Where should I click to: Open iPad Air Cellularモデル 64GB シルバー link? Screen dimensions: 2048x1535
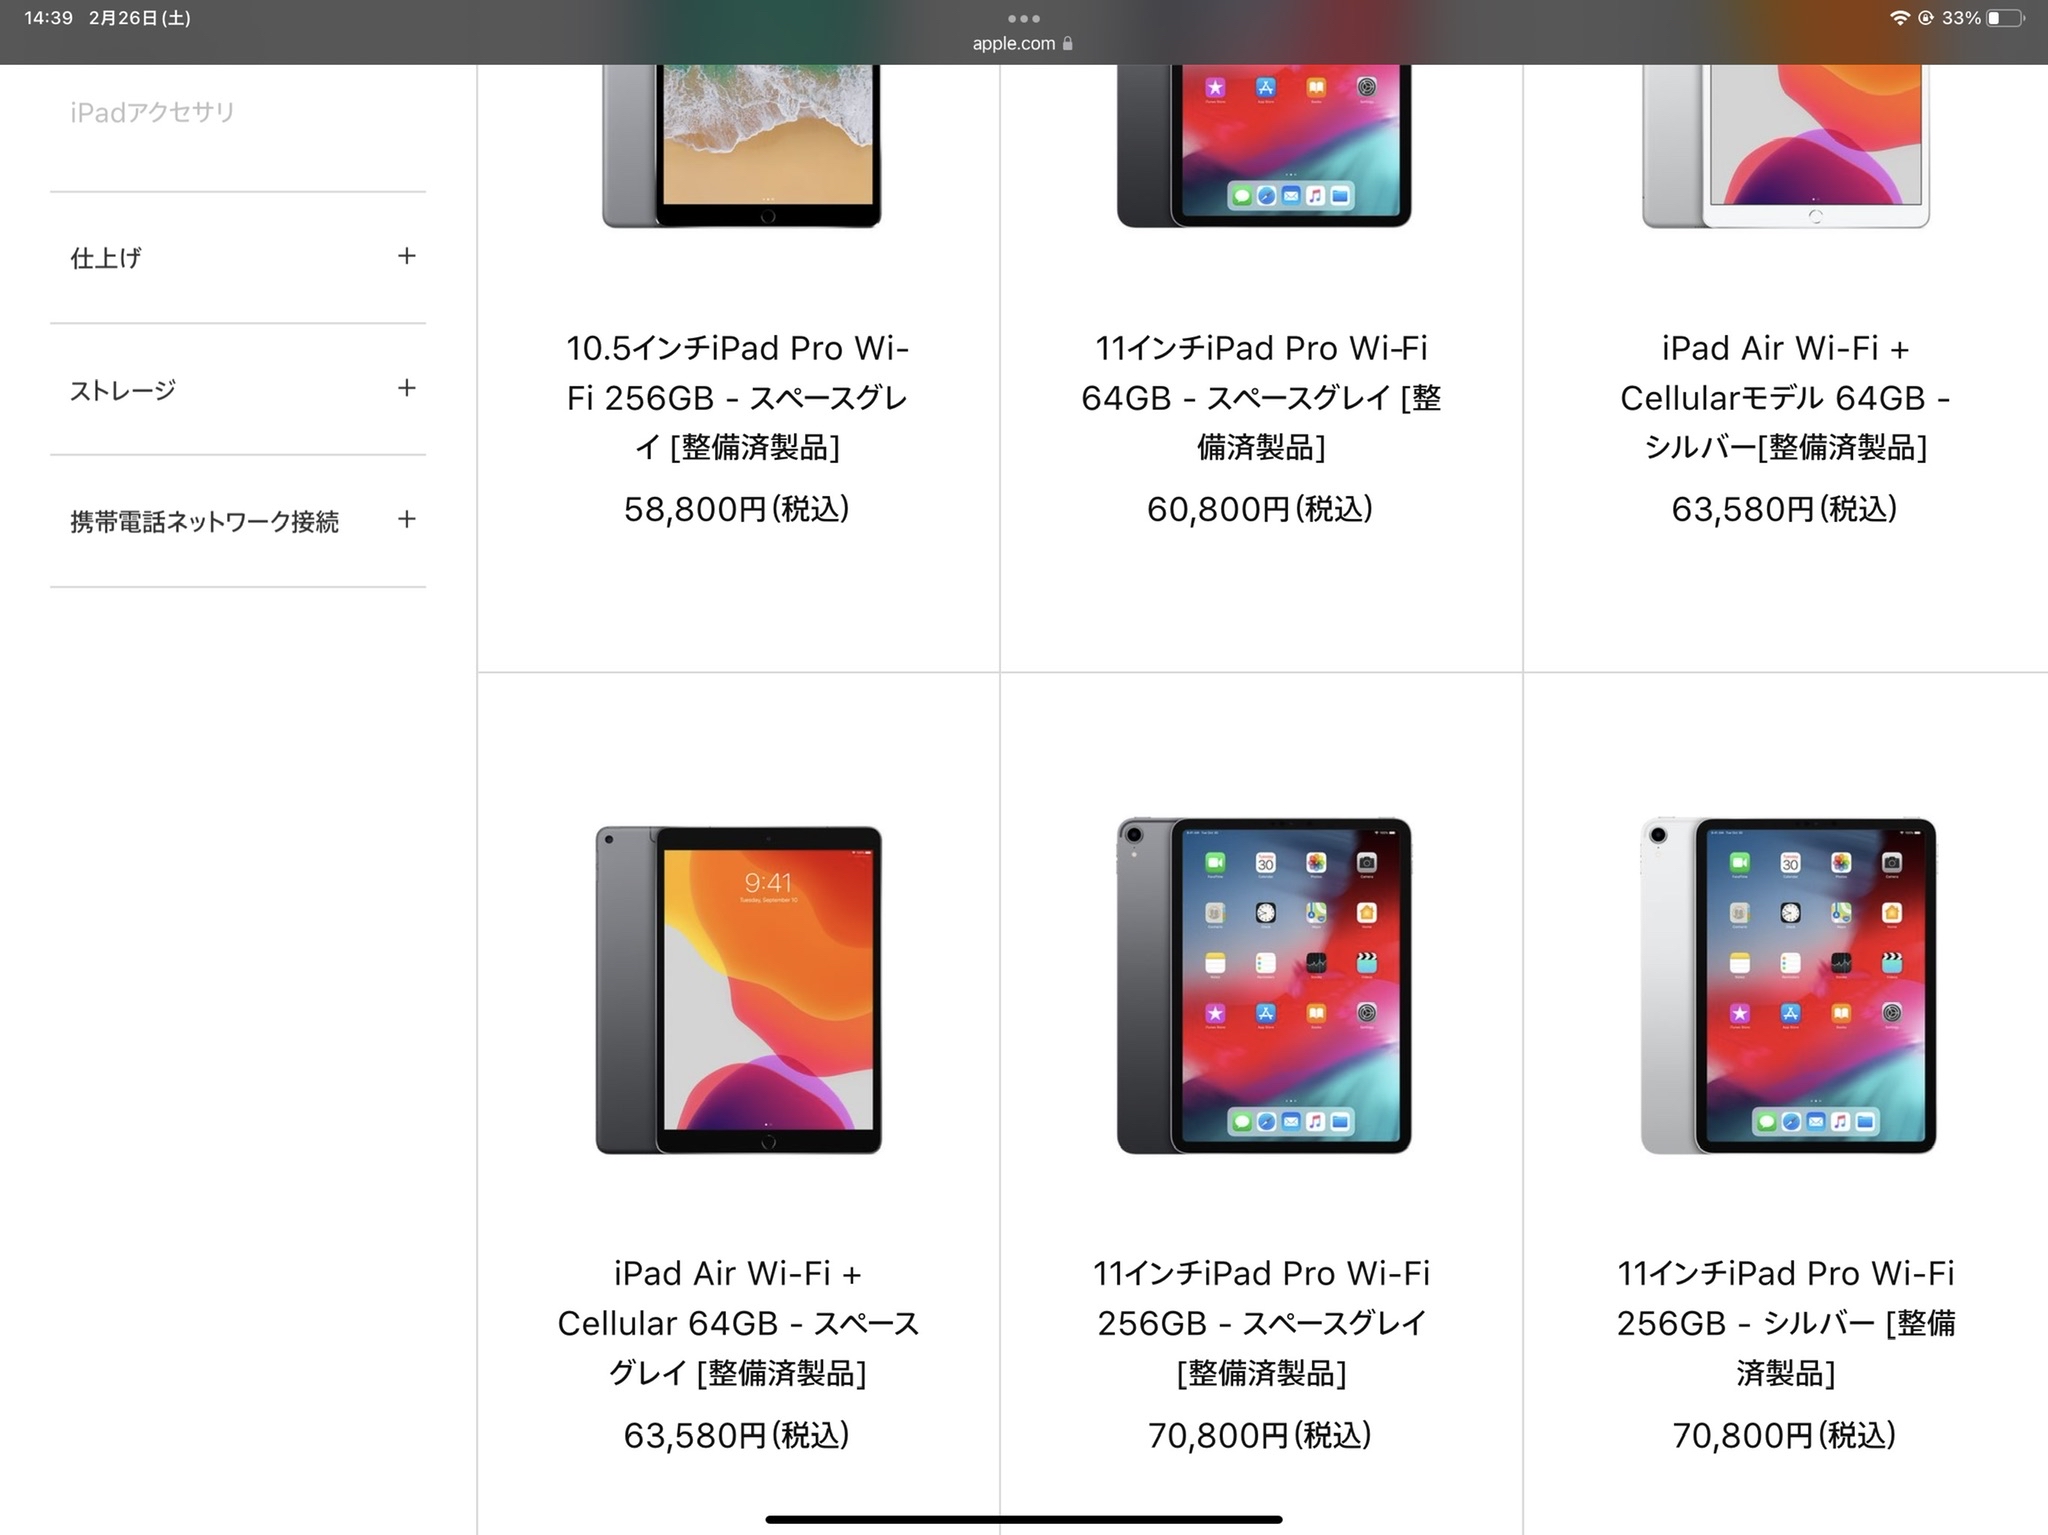pos(1785,397)
